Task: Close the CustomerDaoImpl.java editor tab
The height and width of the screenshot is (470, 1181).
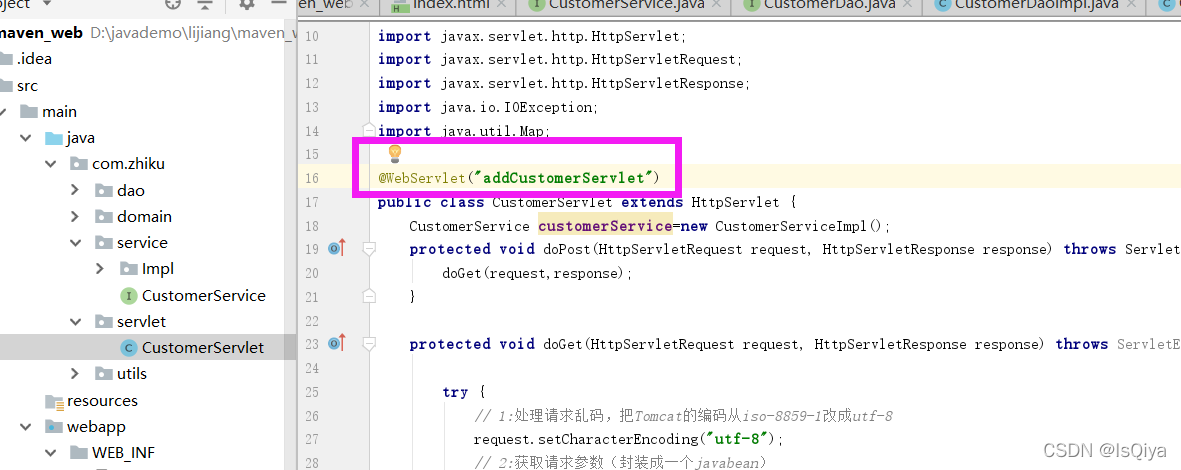Action: [1131, 5]
